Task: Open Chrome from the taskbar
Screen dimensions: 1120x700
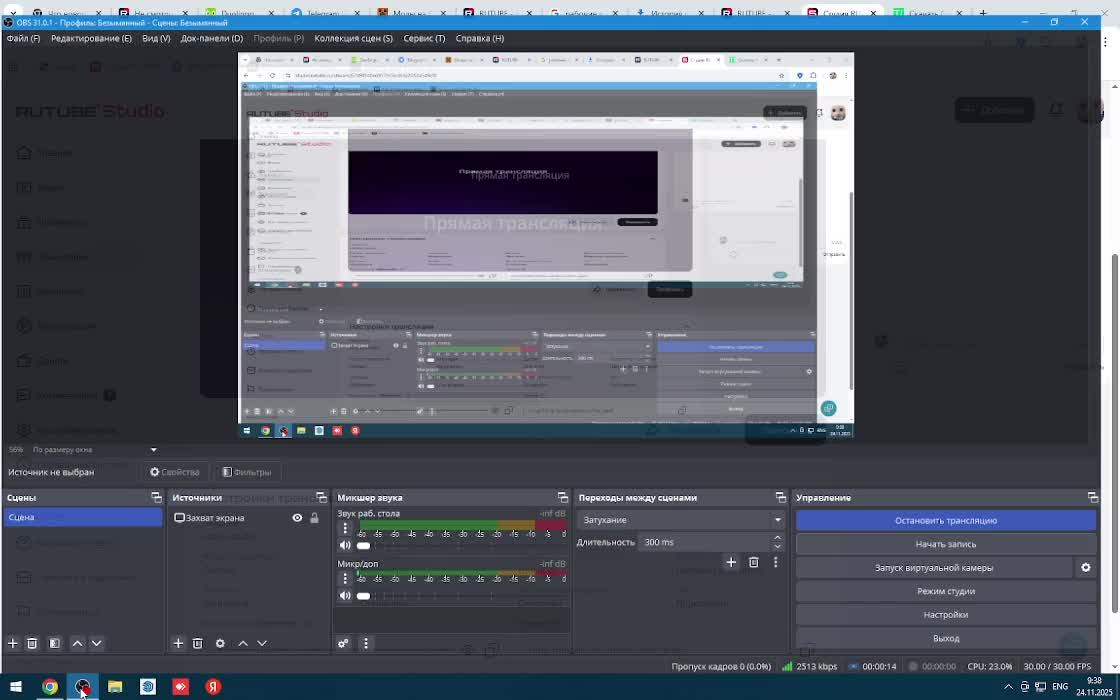Action: tap(49, 687)
